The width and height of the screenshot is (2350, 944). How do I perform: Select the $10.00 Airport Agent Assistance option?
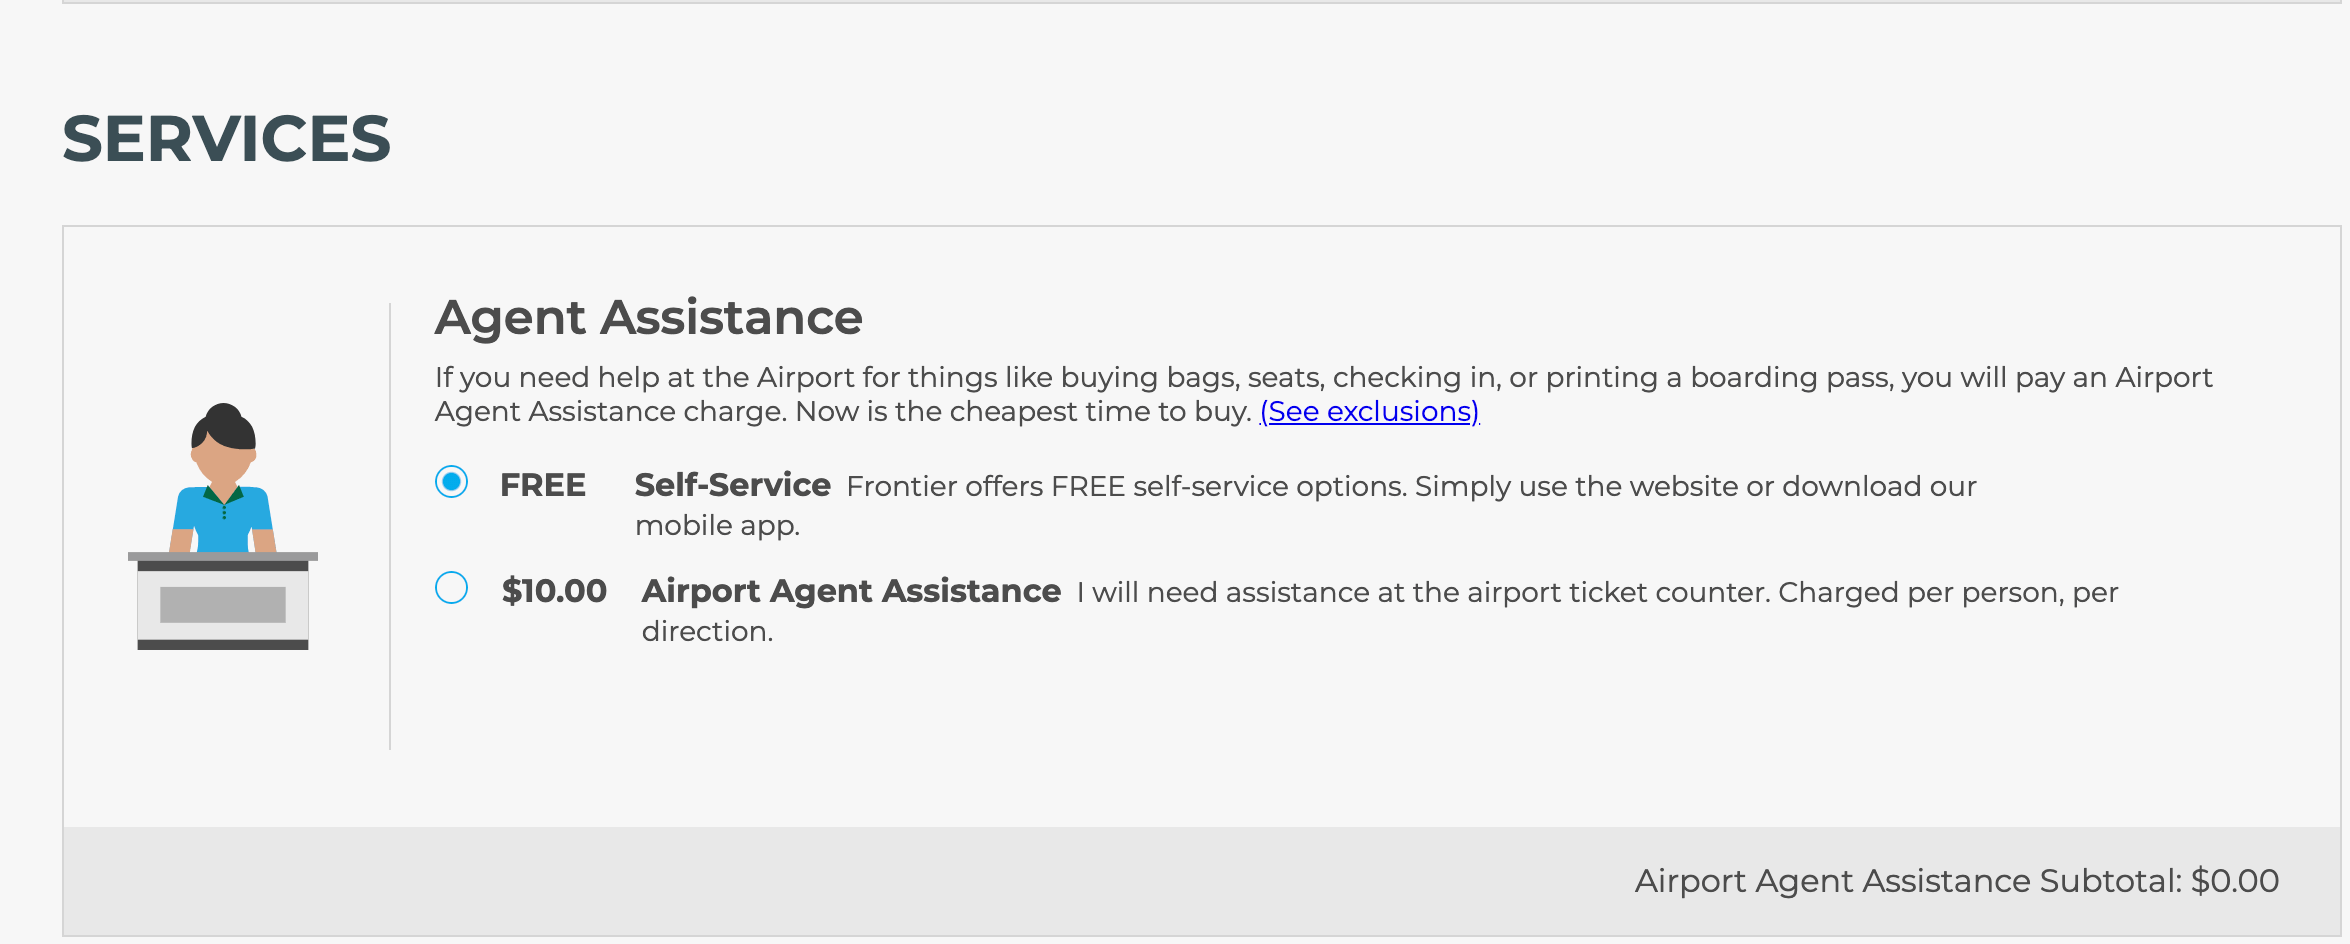[x=452, y=589]
